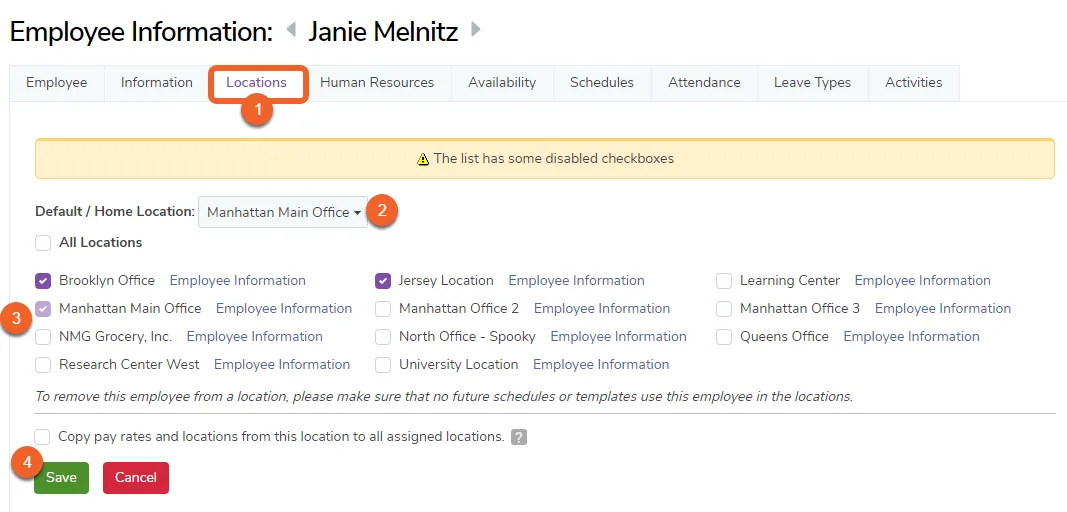Screen dimensions: 1067x512
Task: Switch to the Information tab
Action: [157, 82]
